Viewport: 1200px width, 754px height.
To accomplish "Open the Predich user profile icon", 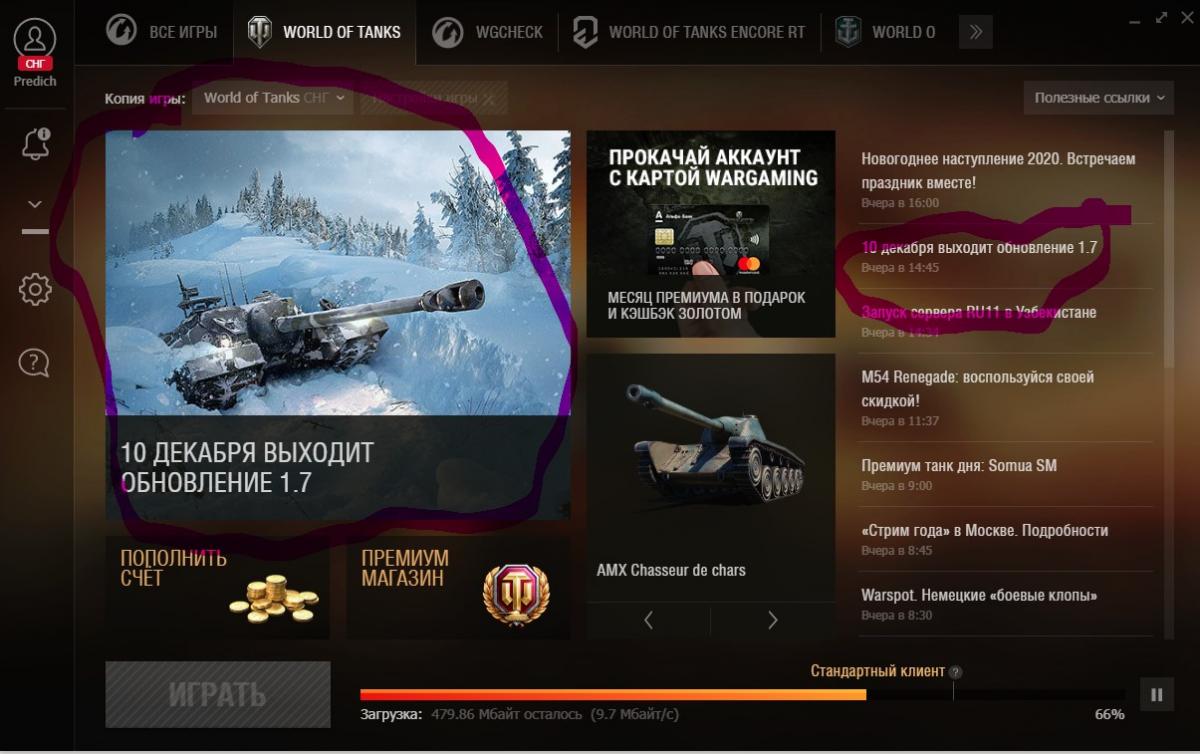I will (x=36, y=40).
